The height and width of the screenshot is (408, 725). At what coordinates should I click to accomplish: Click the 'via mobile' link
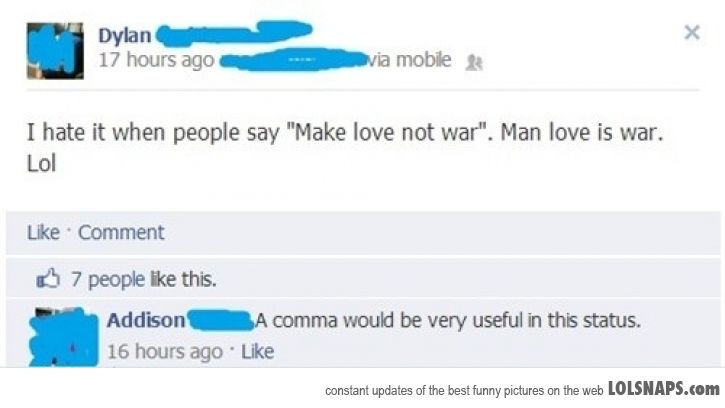pyautogui.click(x=409, y=60)
